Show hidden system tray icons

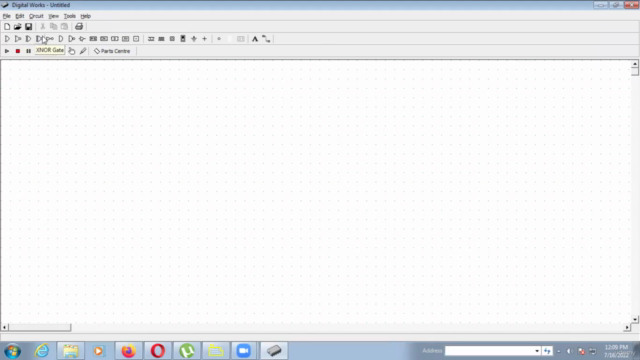[559, 351]
